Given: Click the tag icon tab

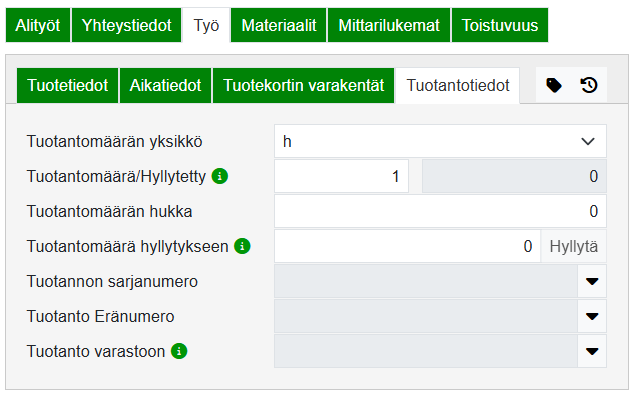Looking at the screenshot, I should pyautogui.click(x=554, y=86).
